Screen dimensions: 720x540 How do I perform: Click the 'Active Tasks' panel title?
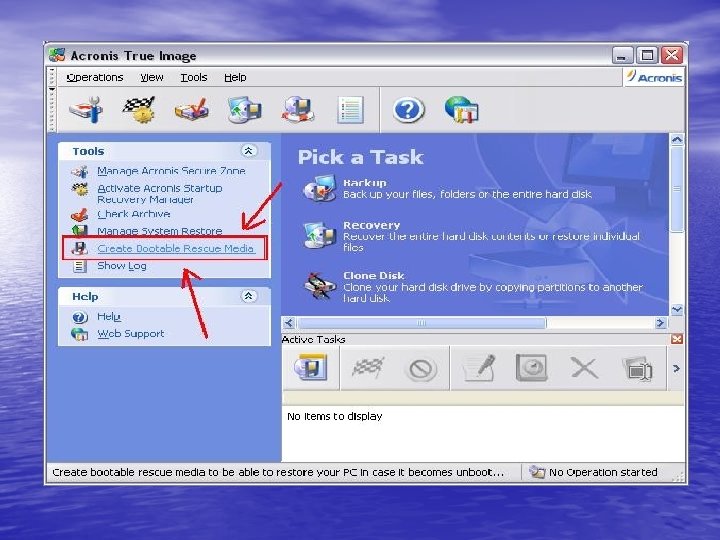313,339
